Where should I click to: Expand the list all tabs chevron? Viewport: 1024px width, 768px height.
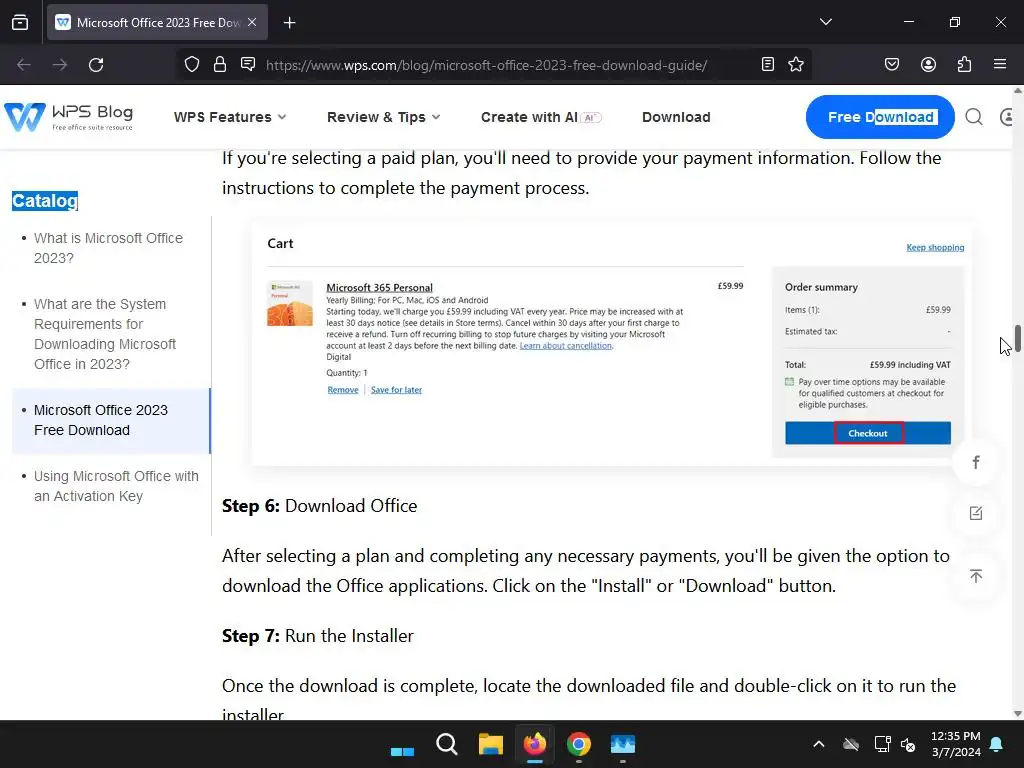tap(825, 22)
